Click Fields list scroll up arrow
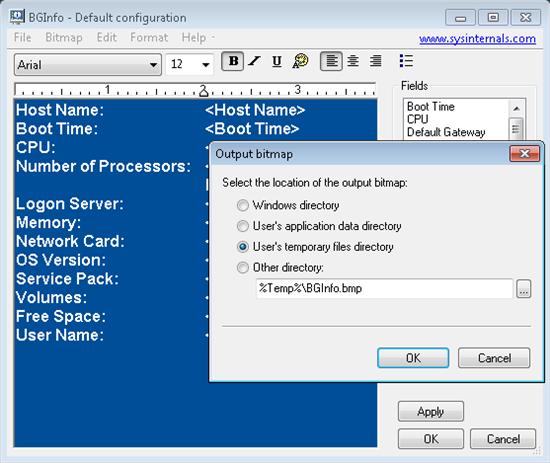 coord(516,108)
